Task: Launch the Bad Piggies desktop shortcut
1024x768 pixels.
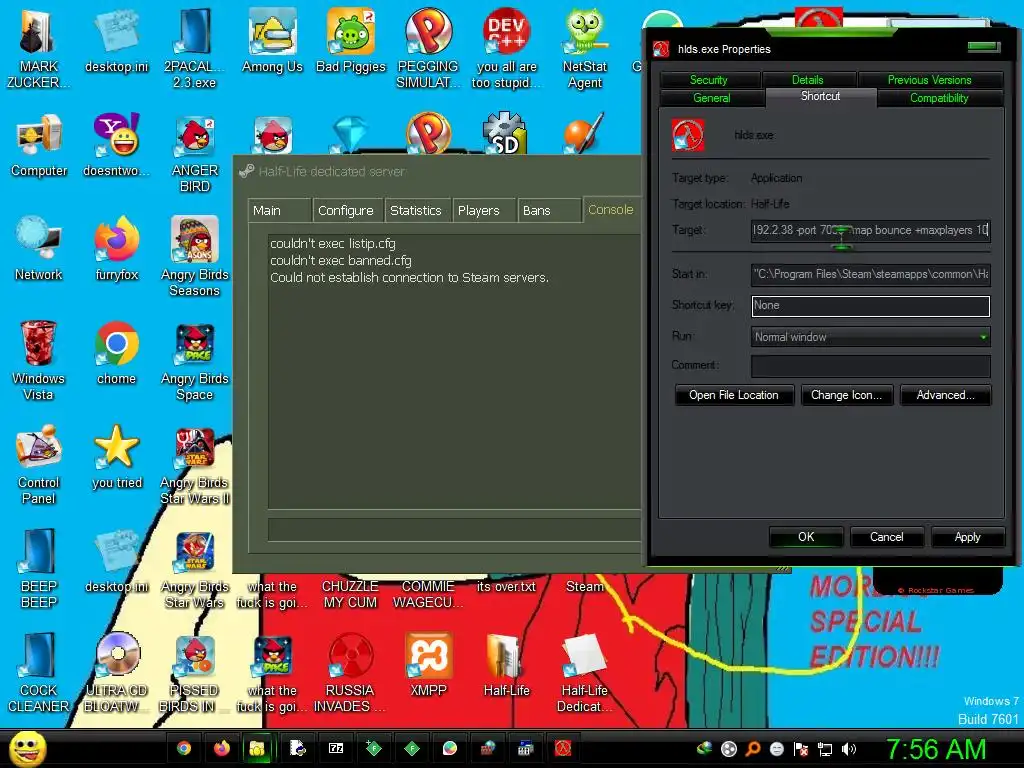Action: click(351, 42)
